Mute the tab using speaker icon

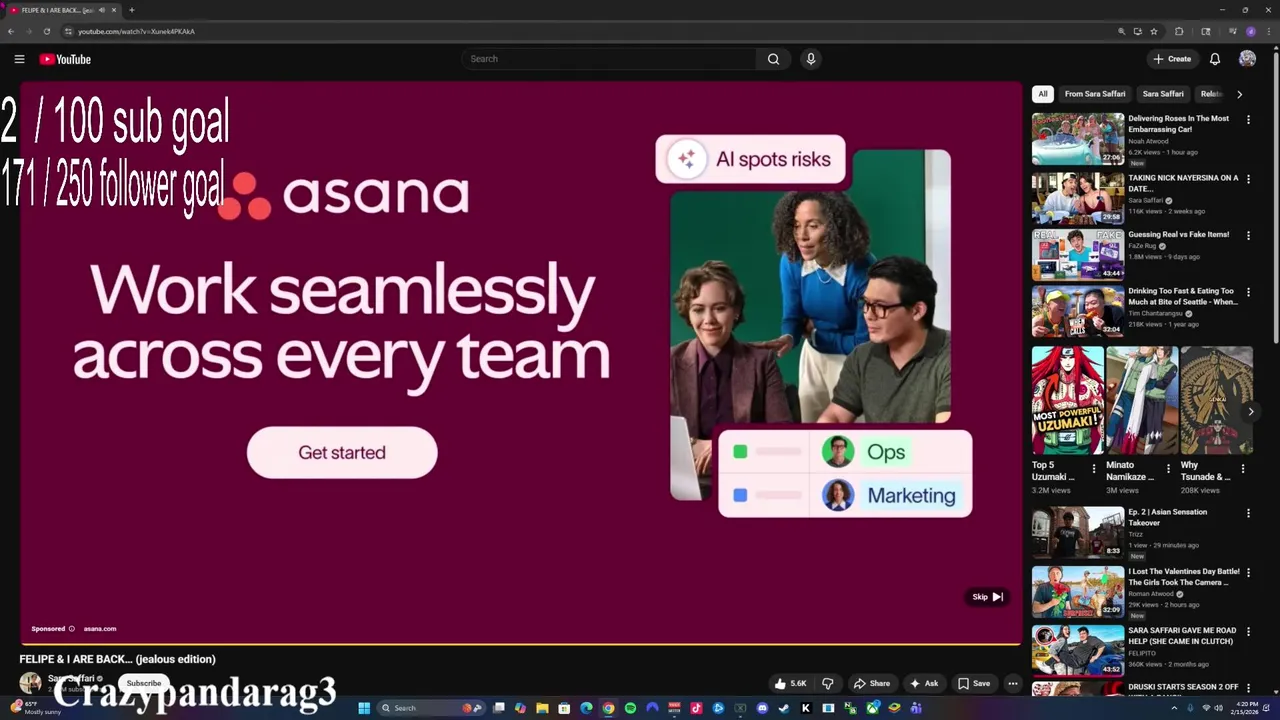102,10
